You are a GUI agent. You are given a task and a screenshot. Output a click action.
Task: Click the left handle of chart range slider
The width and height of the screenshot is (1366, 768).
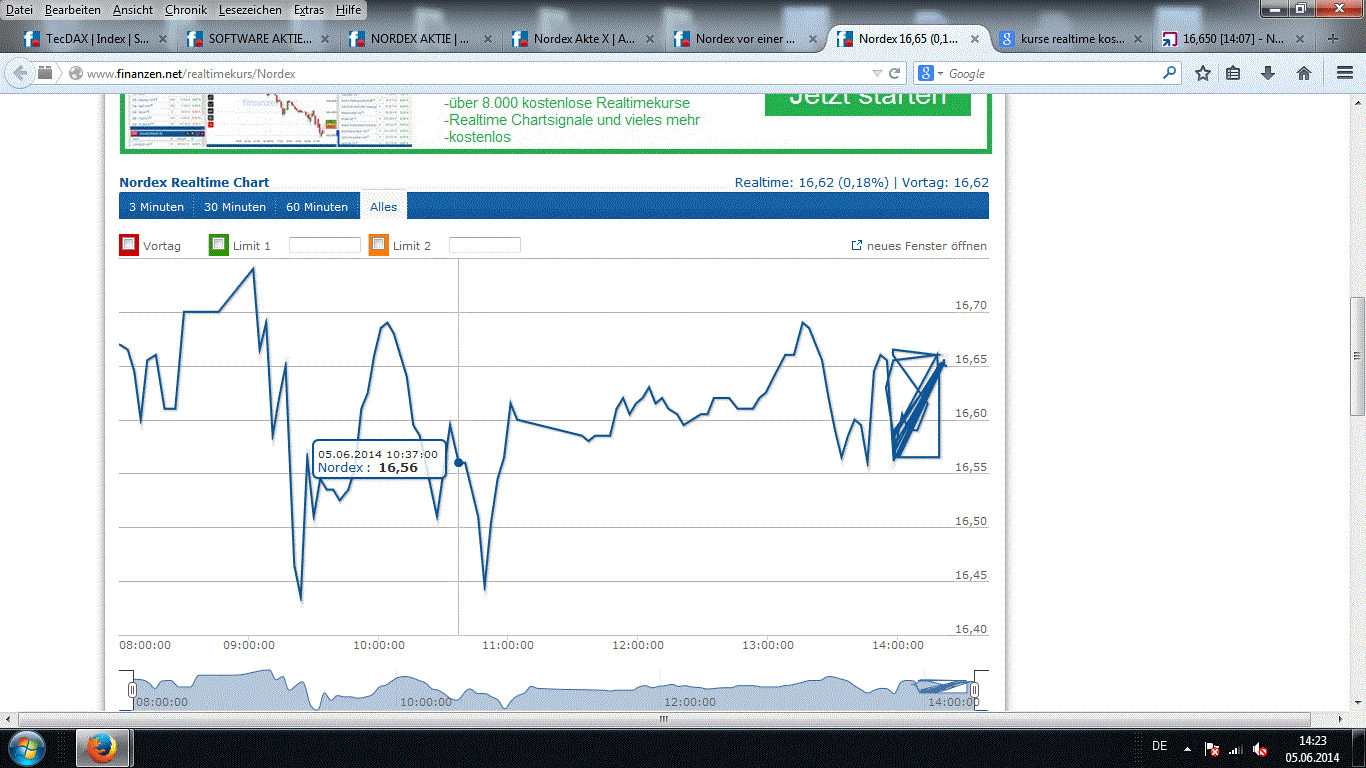[132, 690]
